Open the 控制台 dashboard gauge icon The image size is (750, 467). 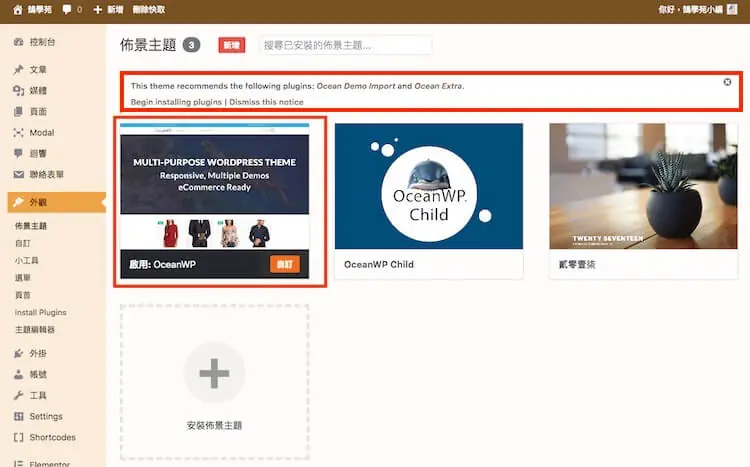(19, 42)
